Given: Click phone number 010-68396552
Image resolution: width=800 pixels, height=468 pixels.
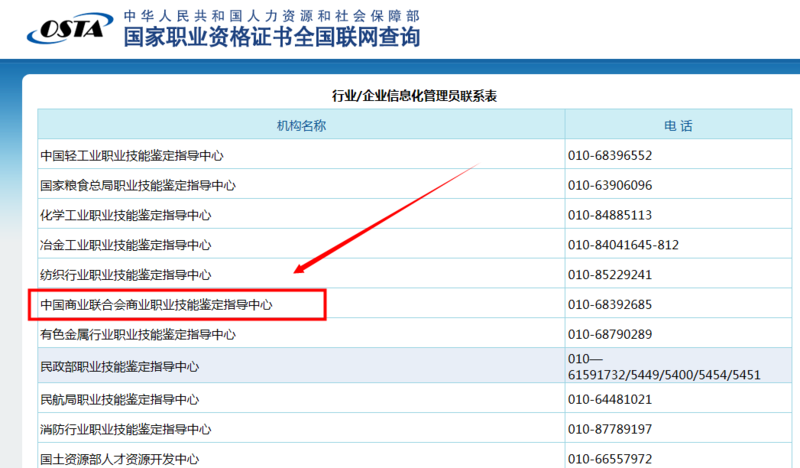Looking at the screenshot, I should [x=610, y=156].
